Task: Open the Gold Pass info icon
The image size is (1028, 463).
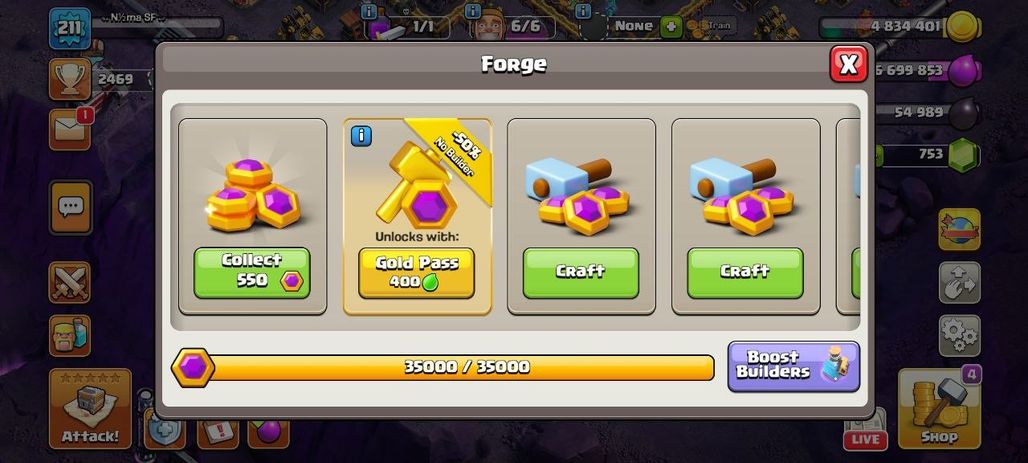Action: (x=361, y=136)
